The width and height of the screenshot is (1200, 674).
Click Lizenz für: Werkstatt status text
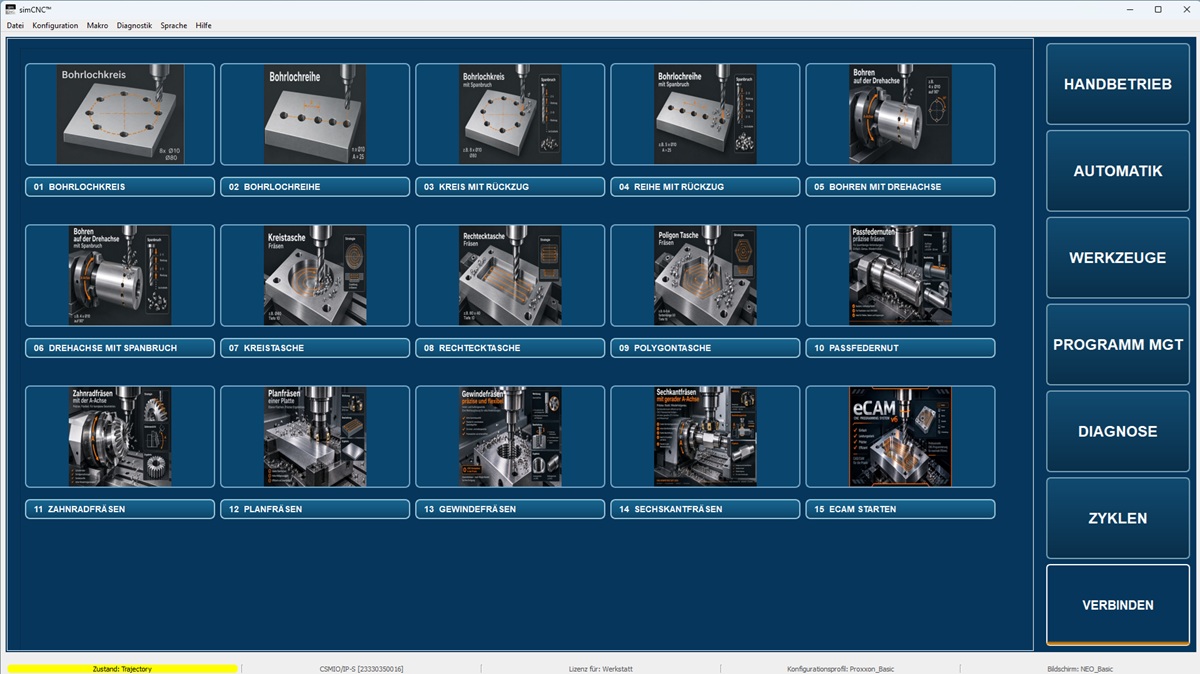[x=601, y=668]
